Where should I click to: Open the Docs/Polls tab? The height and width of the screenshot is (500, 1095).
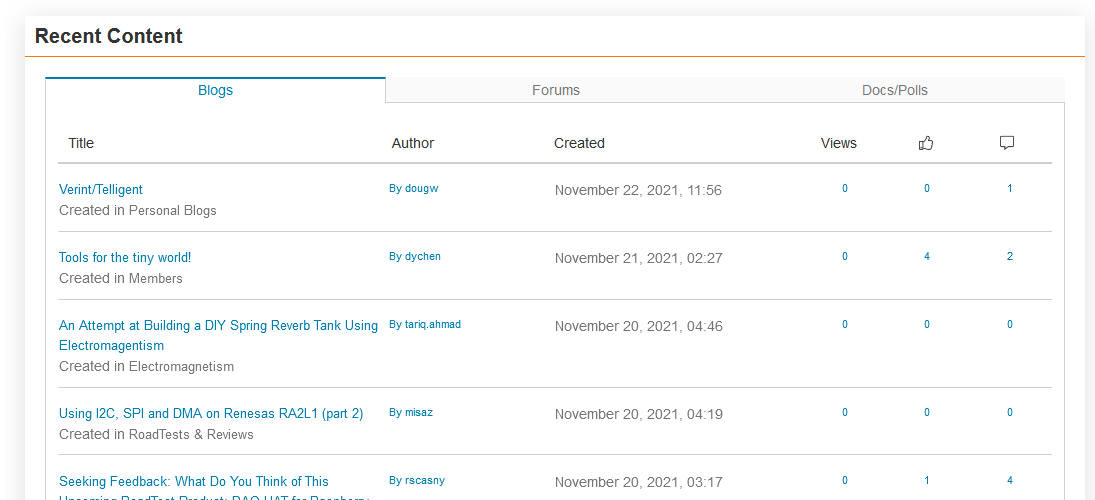click(894, 90)
